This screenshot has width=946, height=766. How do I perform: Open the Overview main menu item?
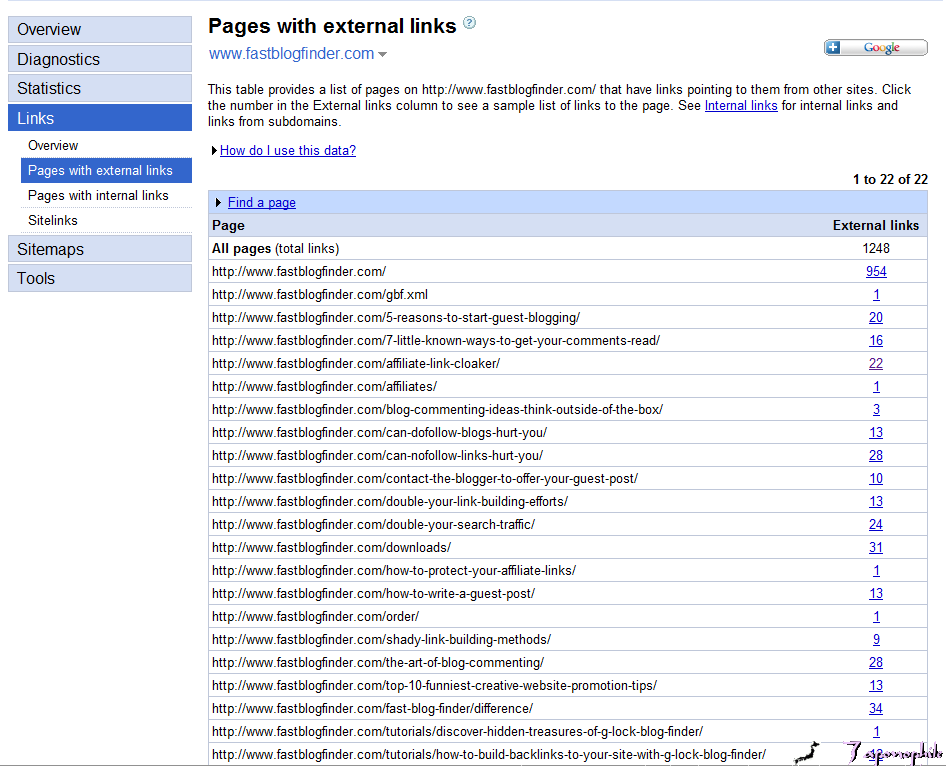point(100,30)
